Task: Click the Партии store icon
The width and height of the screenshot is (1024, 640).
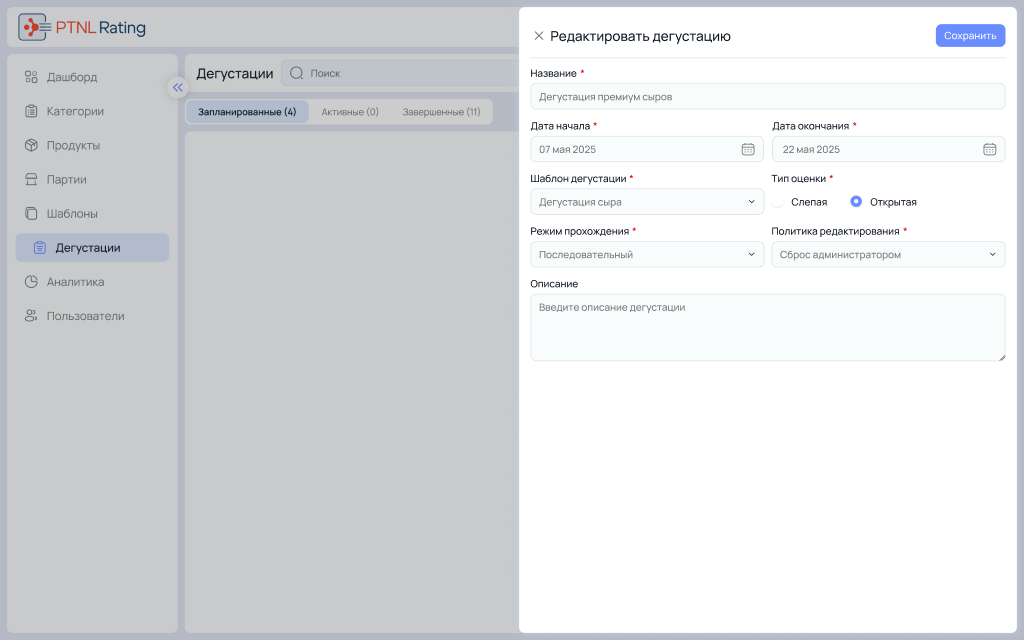Action: pos(31,179)
